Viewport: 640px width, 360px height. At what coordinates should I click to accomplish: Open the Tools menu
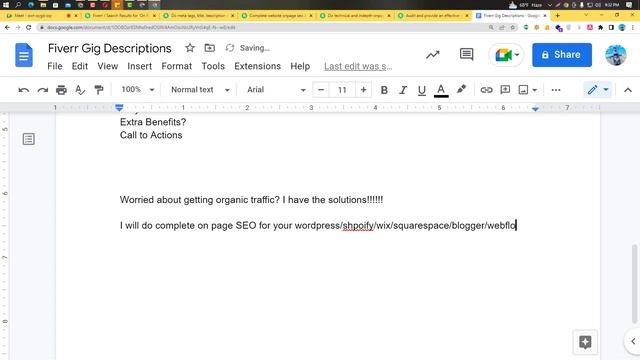point(213,66)
